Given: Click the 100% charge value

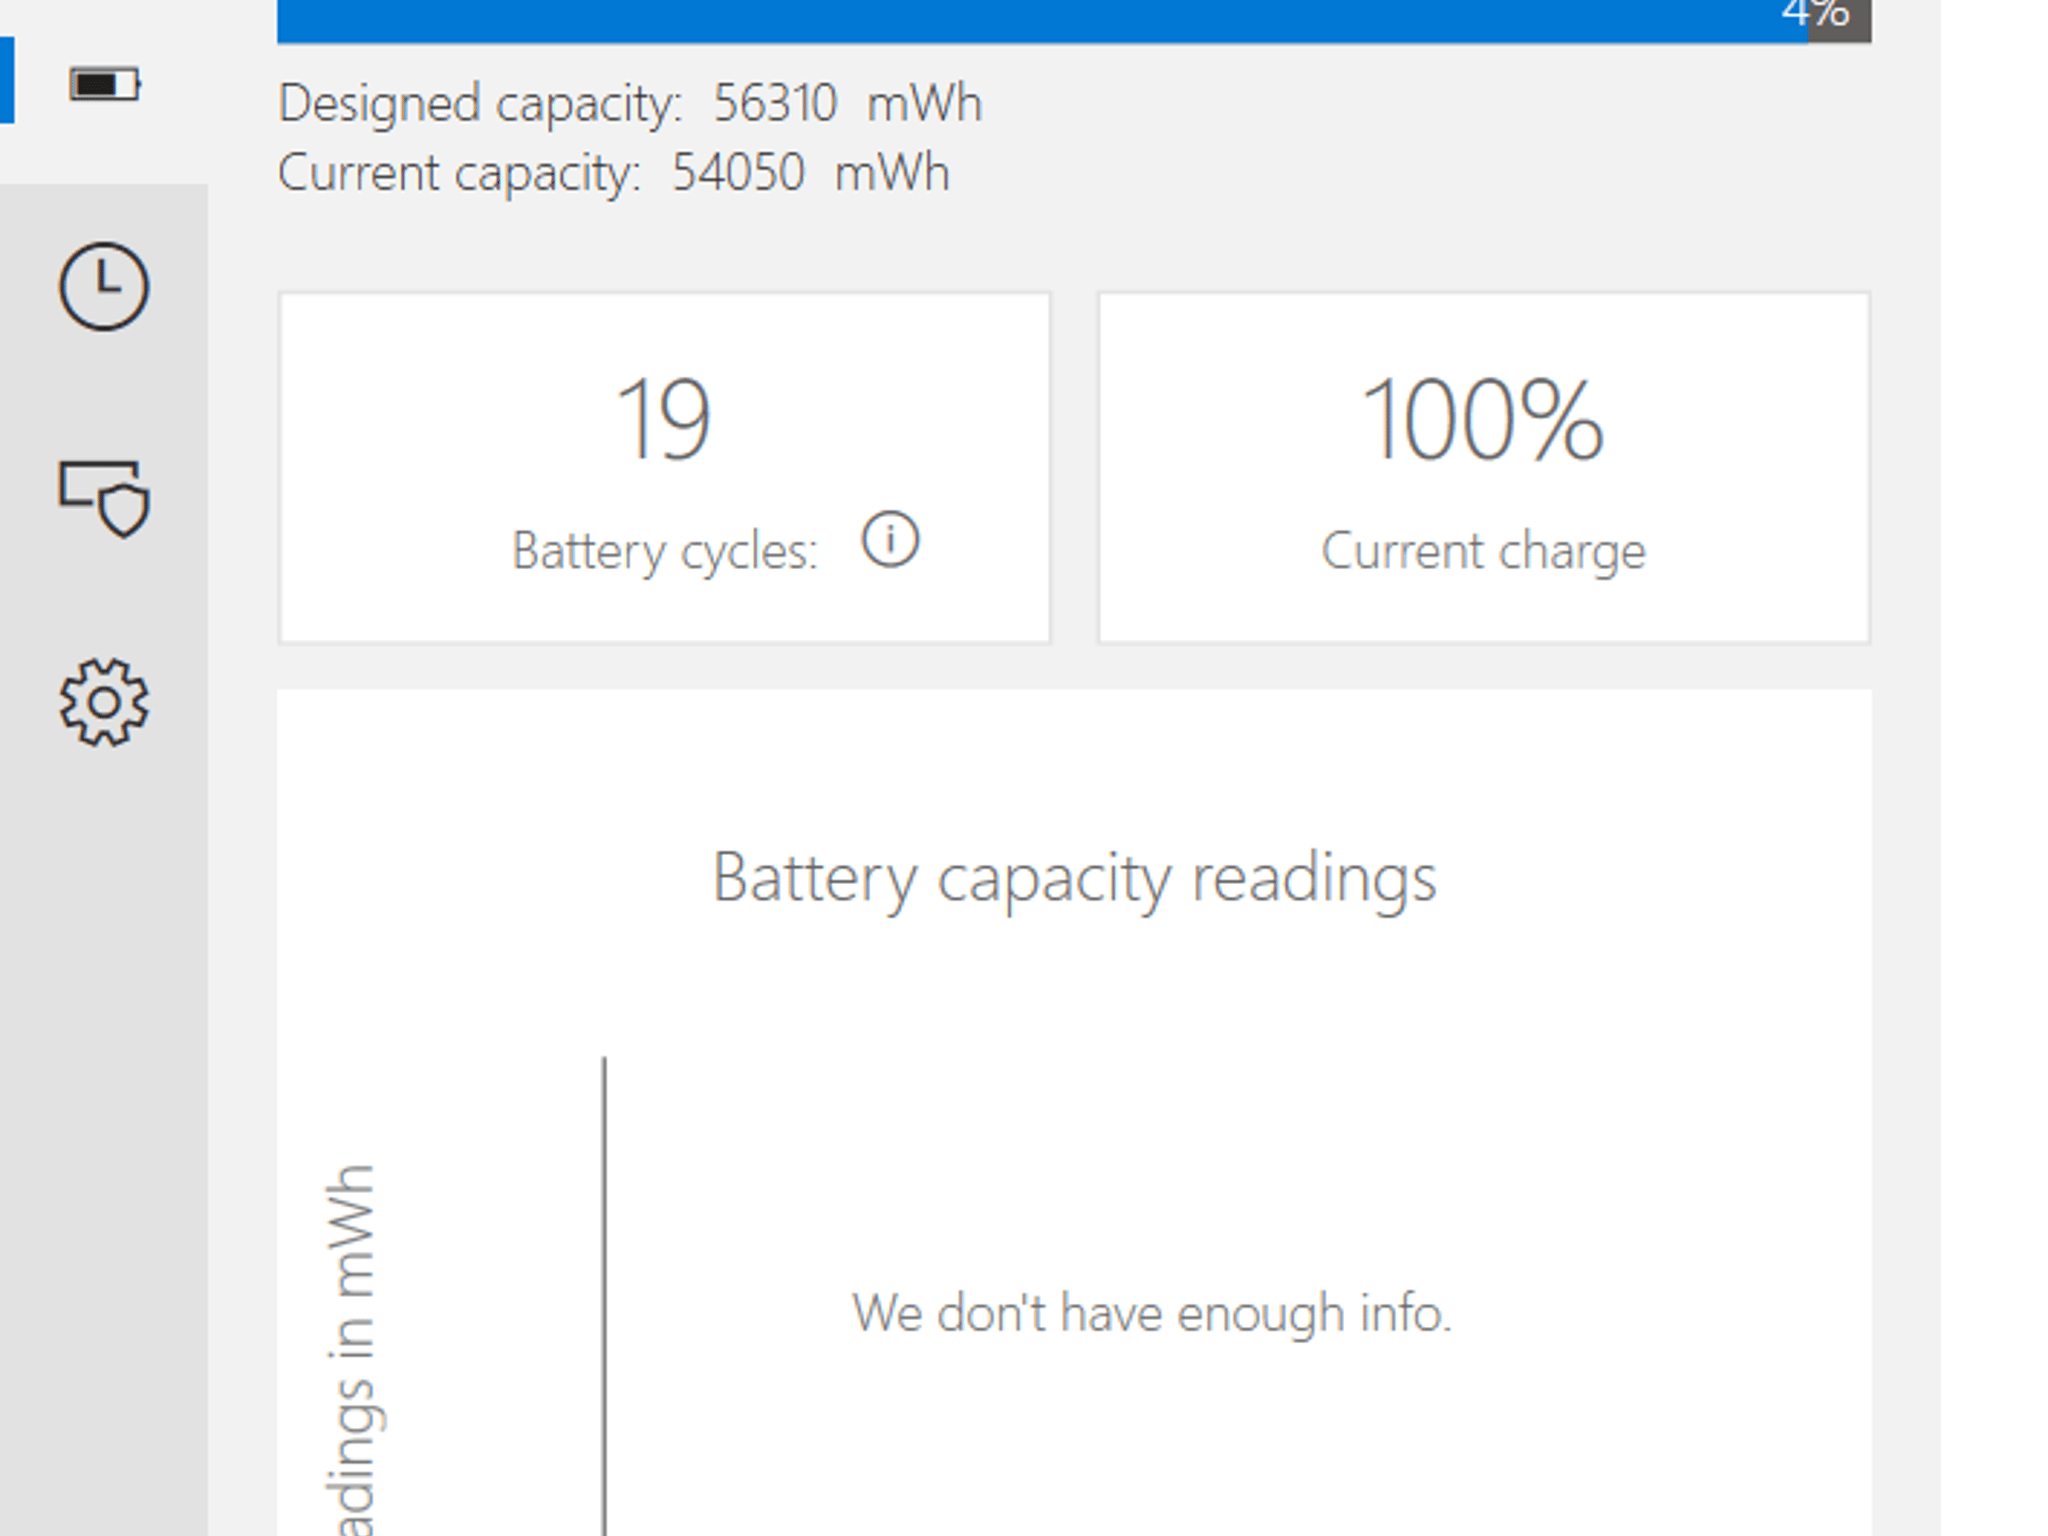Looking at the screenshot, I should (1483, 420).
